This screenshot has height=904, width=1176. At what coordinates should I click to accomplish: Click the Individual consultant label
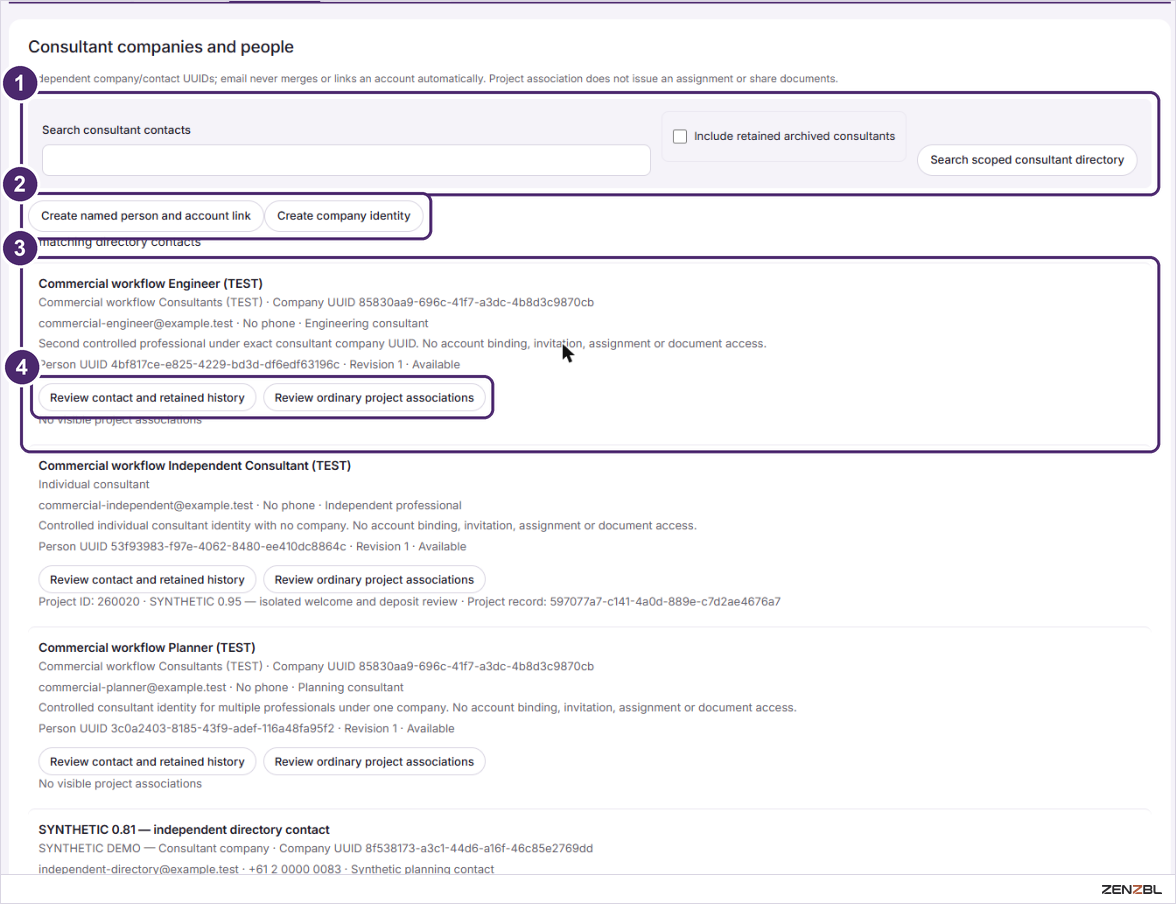point(94,485)
